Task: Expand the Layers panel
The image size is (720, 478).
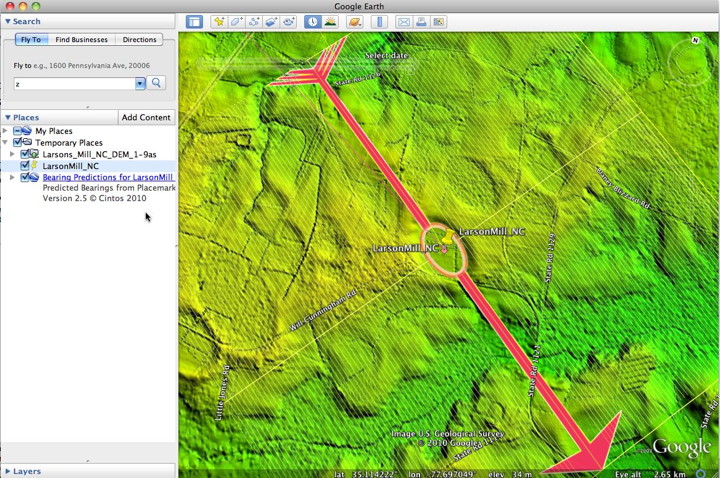Action: (8, 471)
